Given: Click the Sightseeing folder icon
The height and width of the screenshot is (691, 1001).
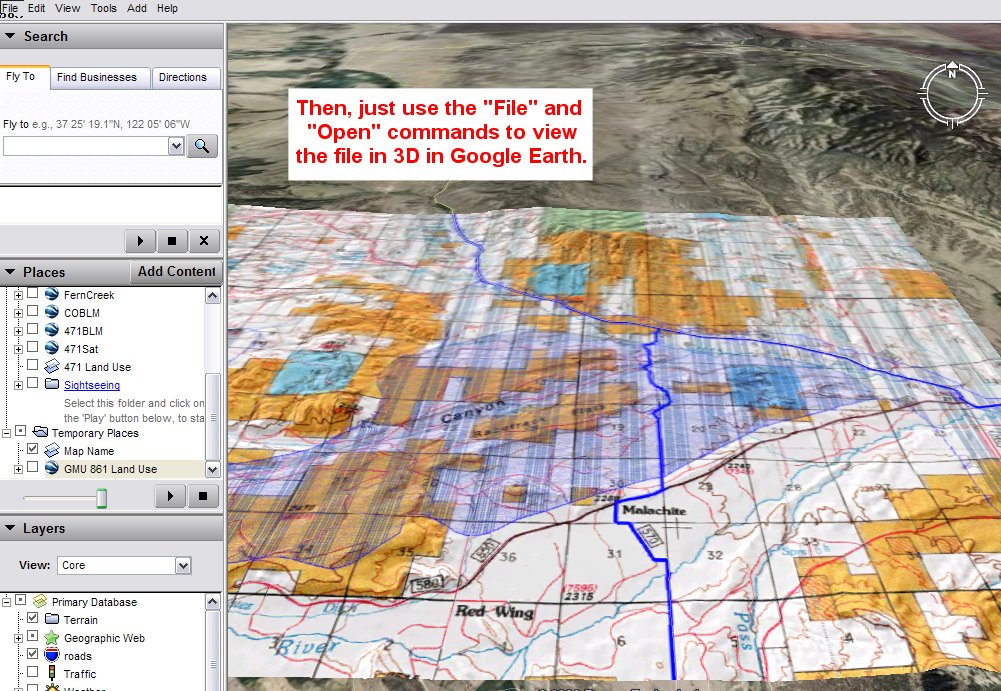Looking at the screenshot, I should coord(52,384).
